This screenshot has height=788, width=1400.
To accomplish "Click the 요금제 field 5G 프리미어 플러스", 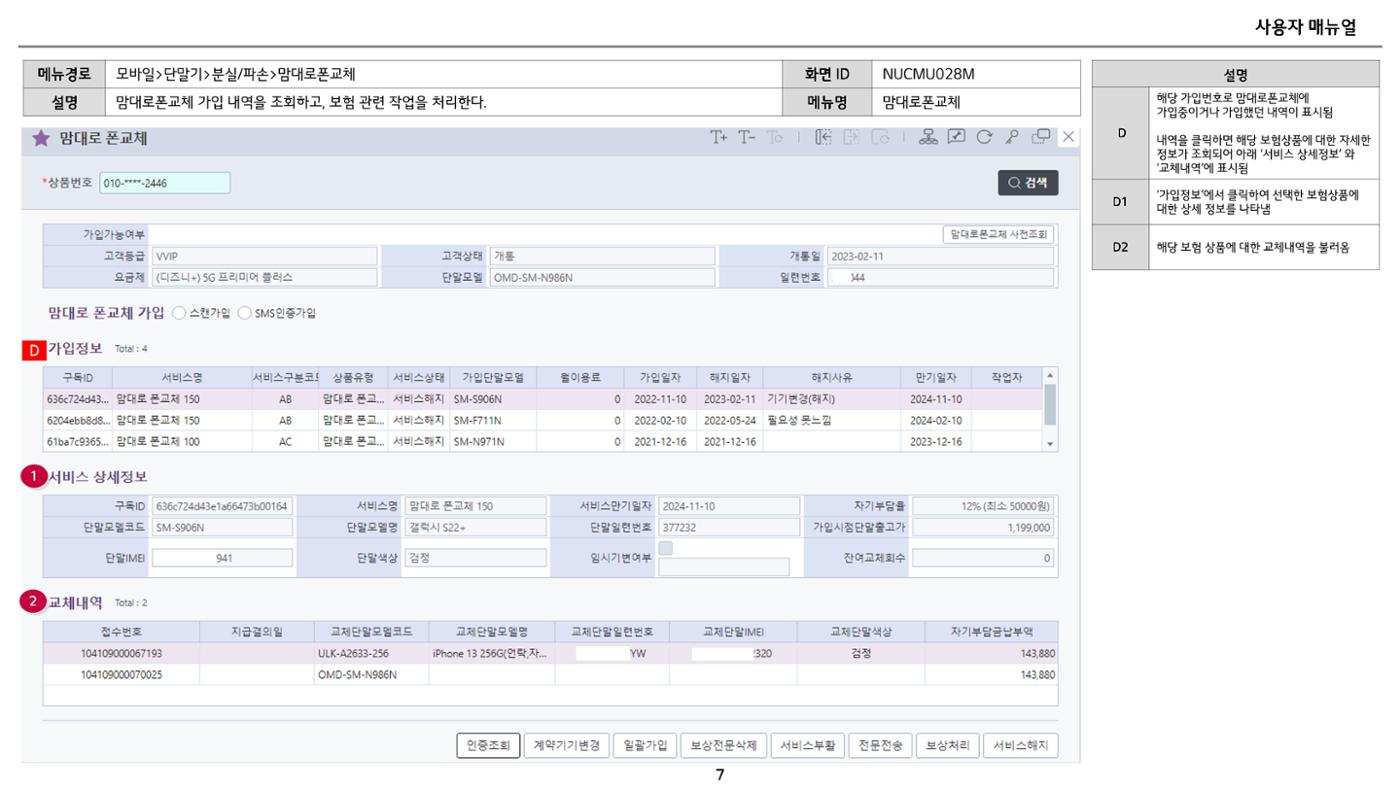I will (263, 277).
